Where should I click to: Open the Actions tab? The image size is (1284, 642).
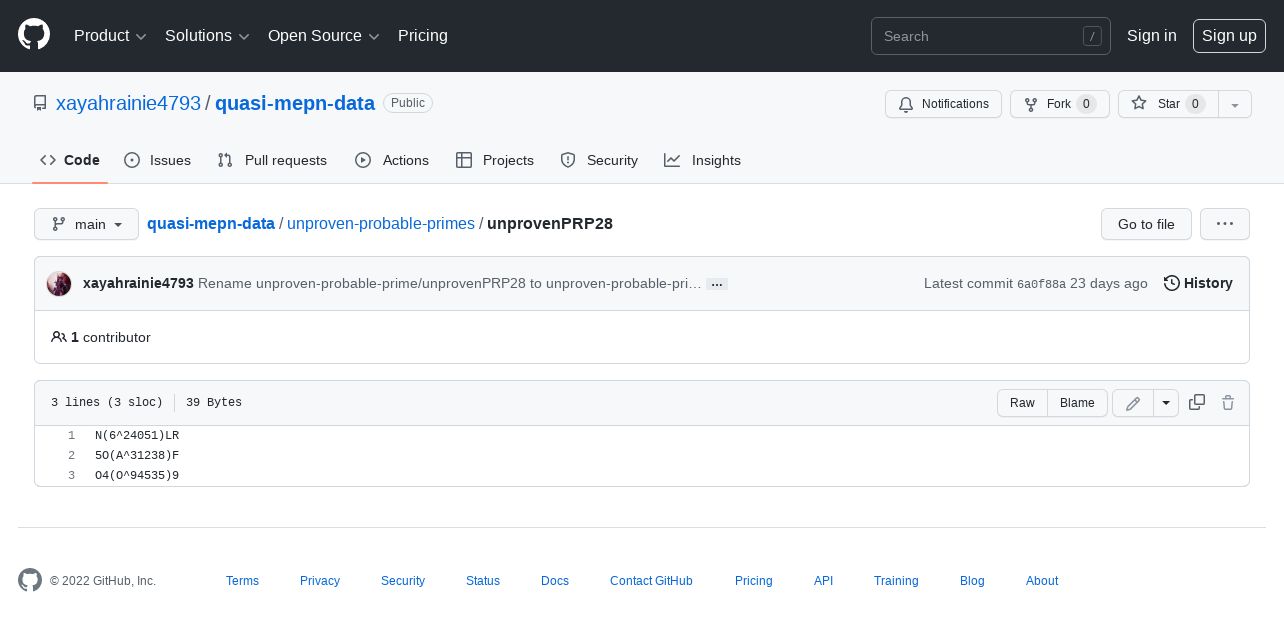click(392, 160)
